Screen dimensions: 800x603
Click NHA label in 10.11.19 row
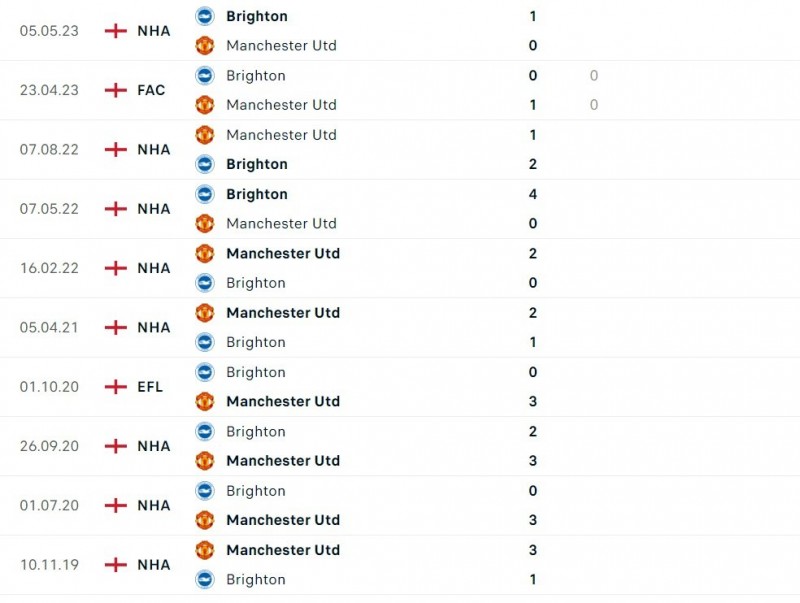tap(154, 565)
